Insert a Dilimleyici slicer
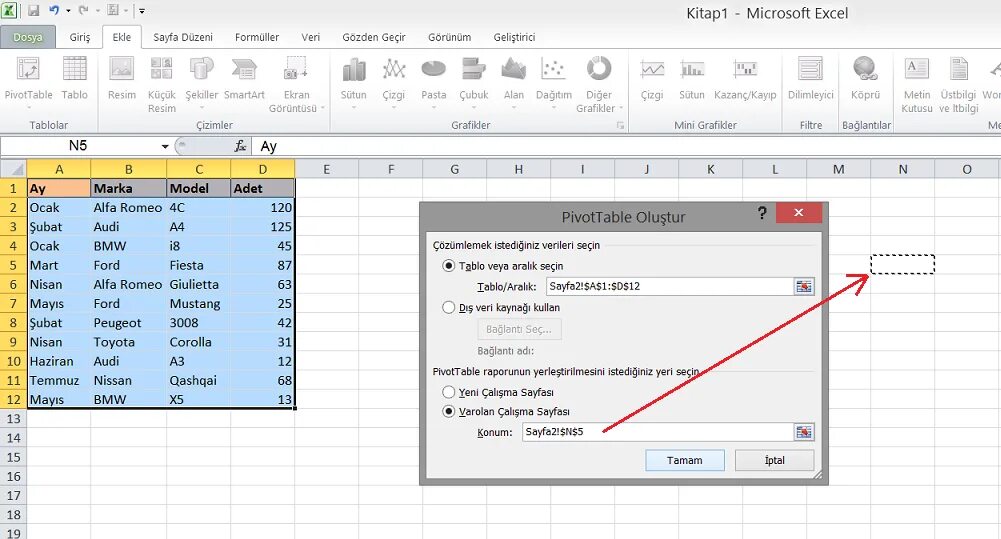The width and height of the screenshot is (1001, 539). tap(811, 80)
